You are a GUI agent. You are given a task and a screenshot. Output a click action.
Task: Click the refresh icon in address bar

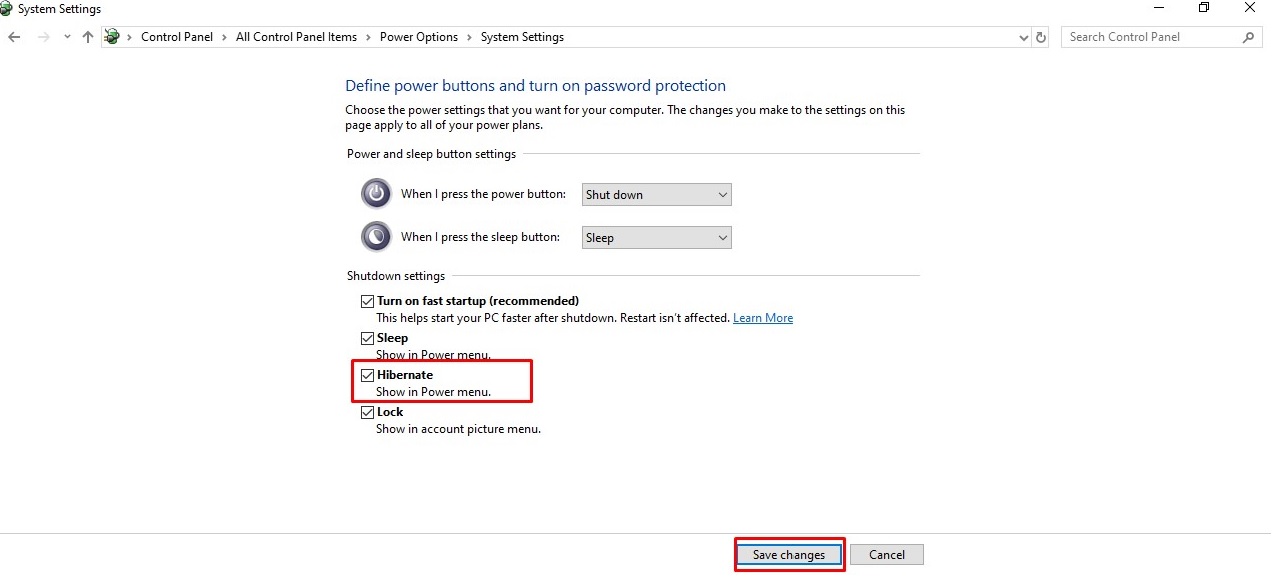tap(1040, 36)
